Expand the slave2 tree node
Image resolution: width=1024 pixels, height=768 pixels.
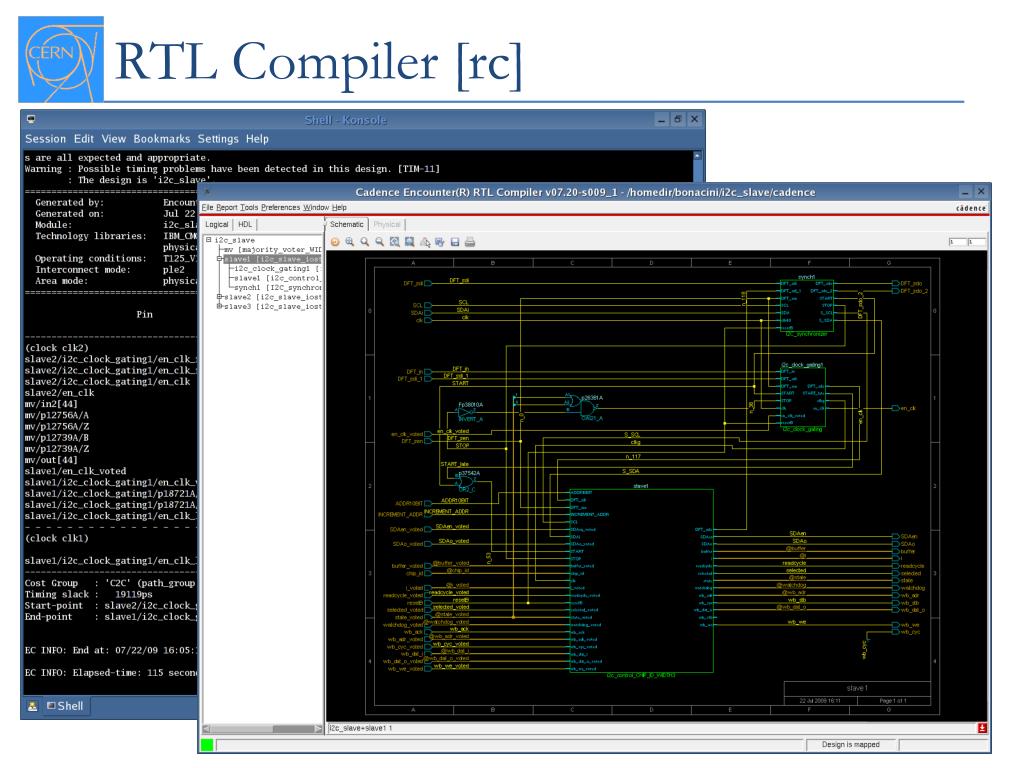[x=220, y=297]
